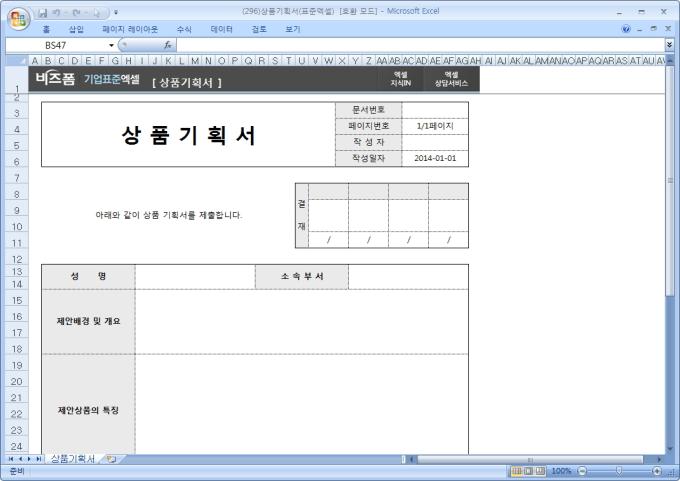Click vertical scrollbar up arrow
Screen dimensions: 680x481
pos(670,60)
